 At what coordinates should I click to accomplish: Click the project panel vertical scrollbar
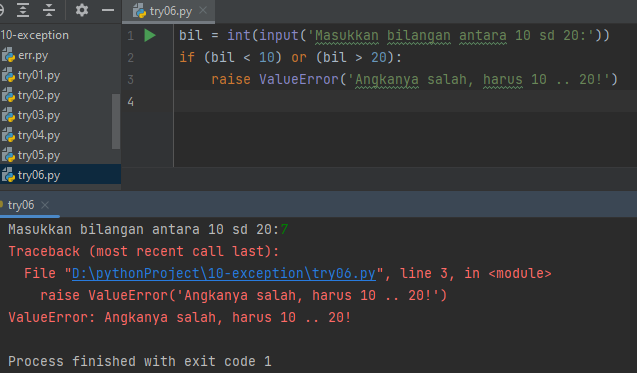[116, 121]
